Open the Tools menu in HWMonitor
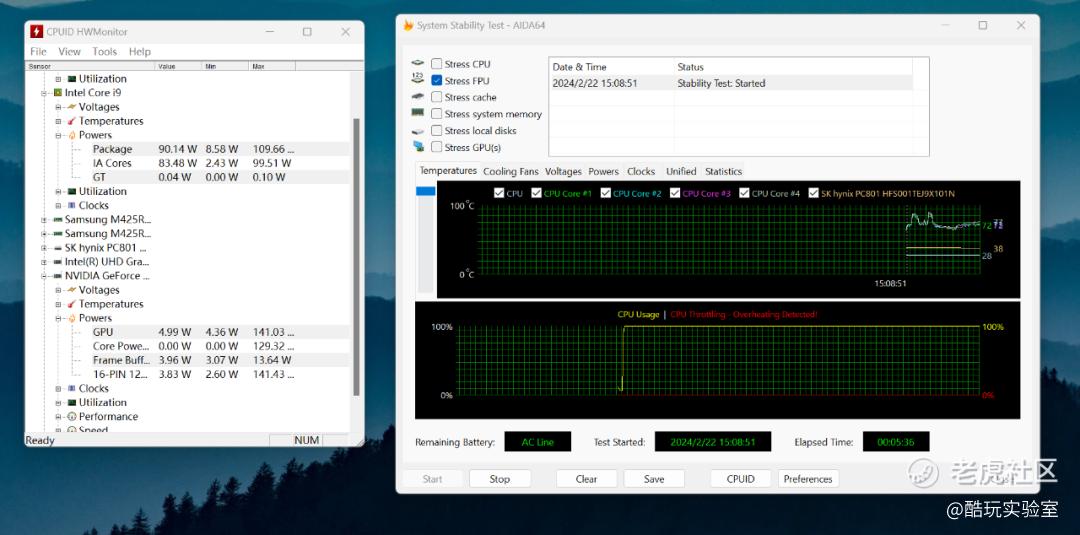This screenshot has width=1080, height=535. tap(105, 52)
